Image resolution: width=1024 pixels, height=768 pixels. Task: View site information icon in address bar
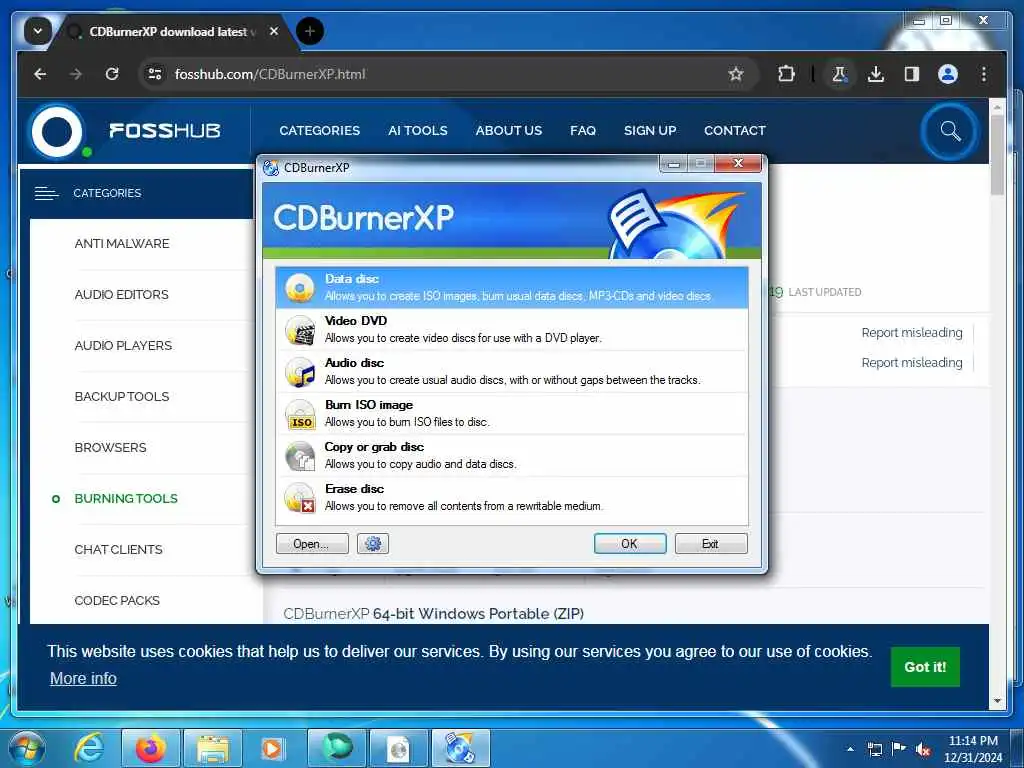[155, 74]
